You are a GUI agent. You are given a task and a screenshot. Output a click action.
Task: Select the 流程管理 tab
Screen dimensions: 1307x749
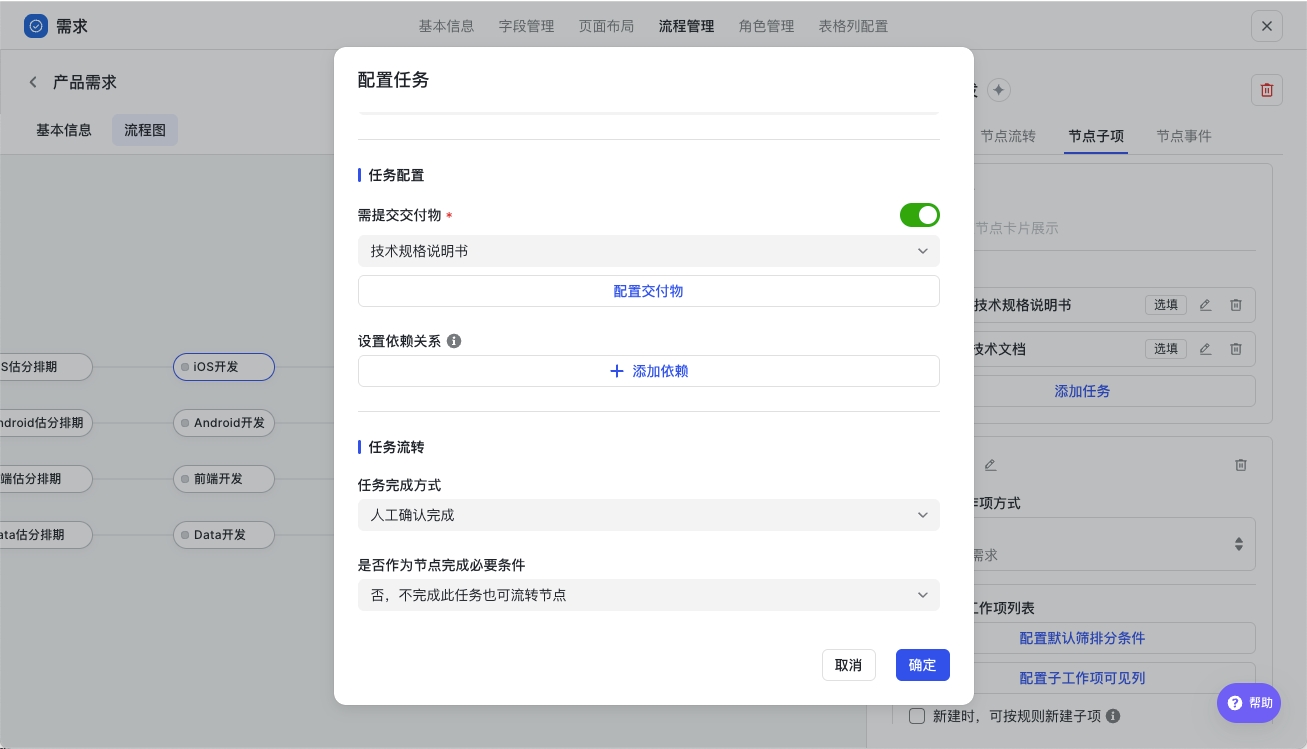(686, 26)
